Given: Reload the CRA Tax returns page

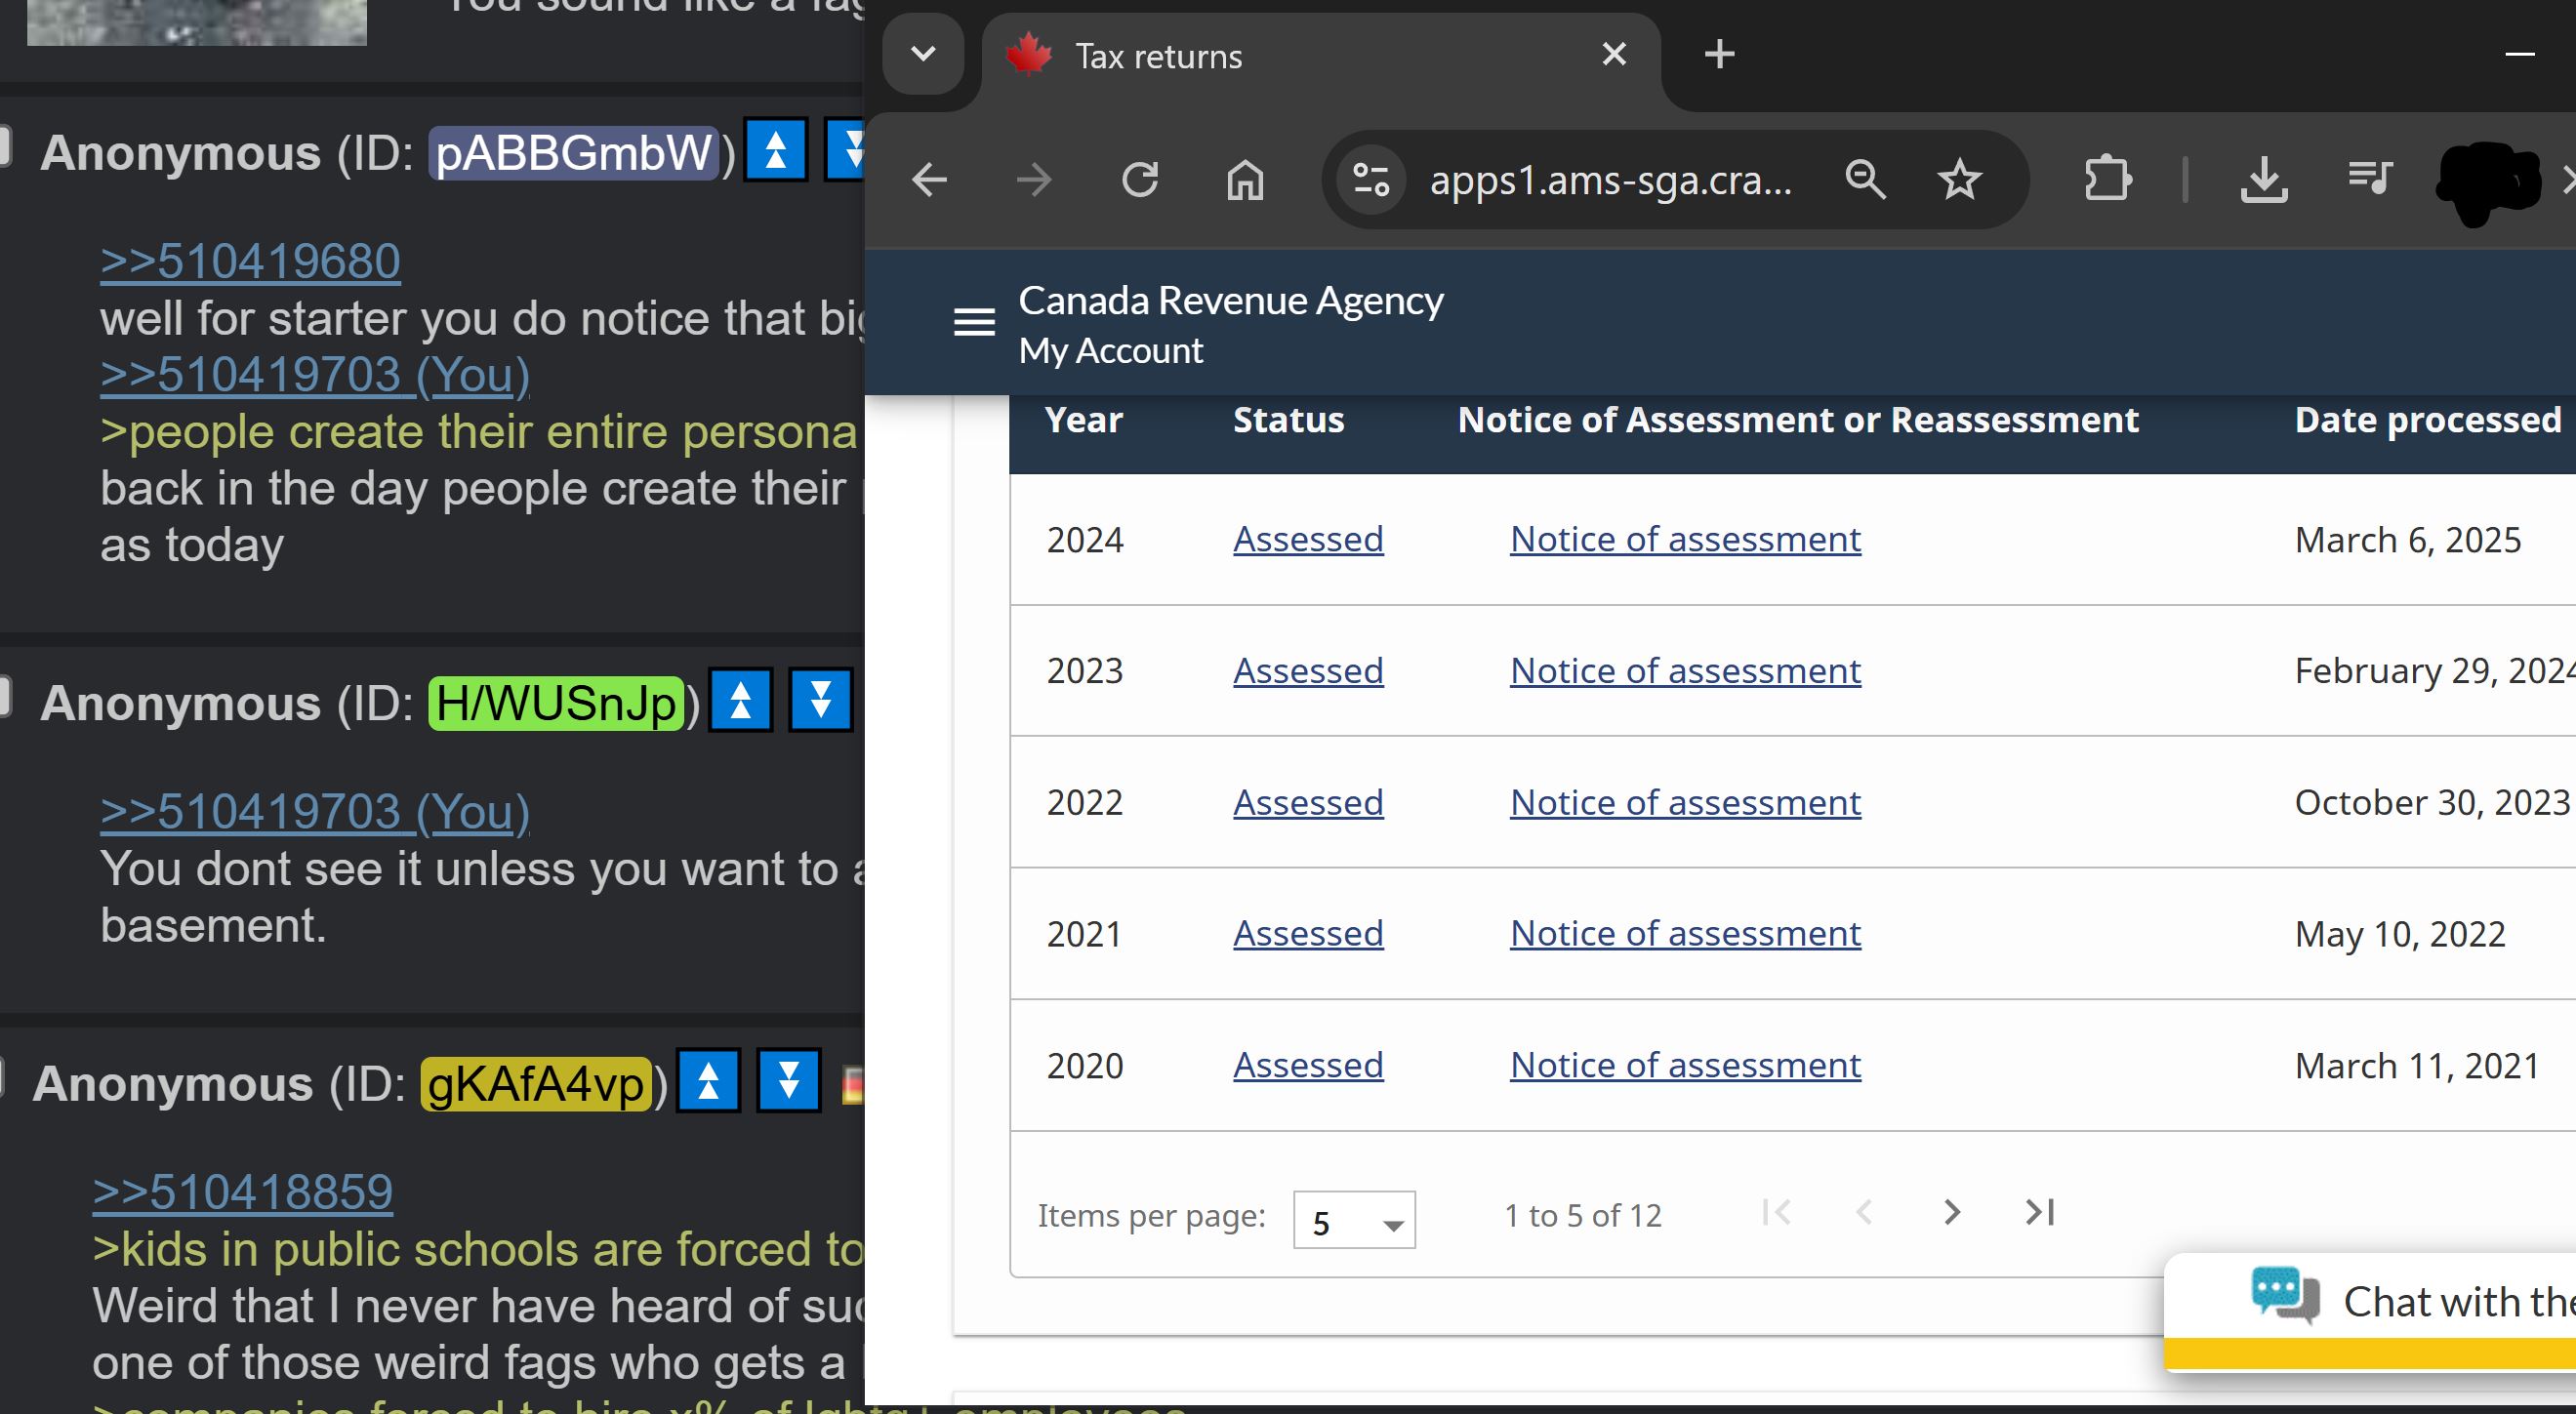Looking at the screenshot, I should [1140, 180].
